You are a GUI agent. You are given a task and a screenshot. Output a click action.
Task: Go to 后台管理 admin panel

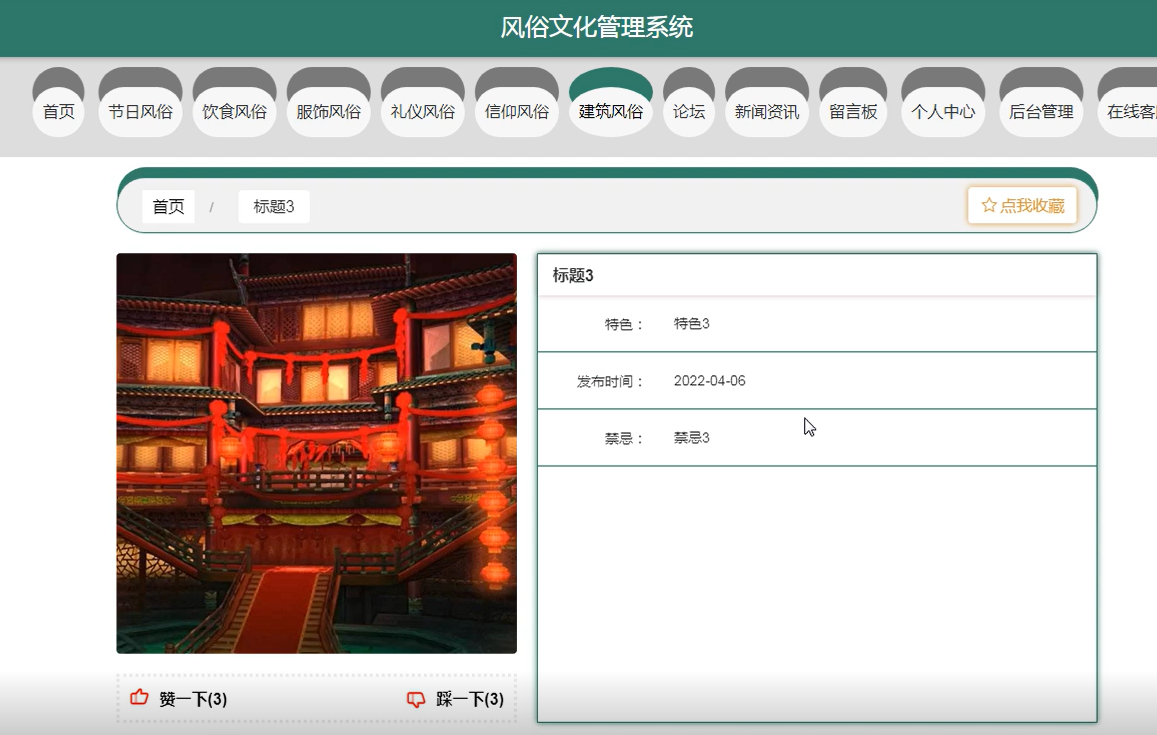(x=1041, y=111)
